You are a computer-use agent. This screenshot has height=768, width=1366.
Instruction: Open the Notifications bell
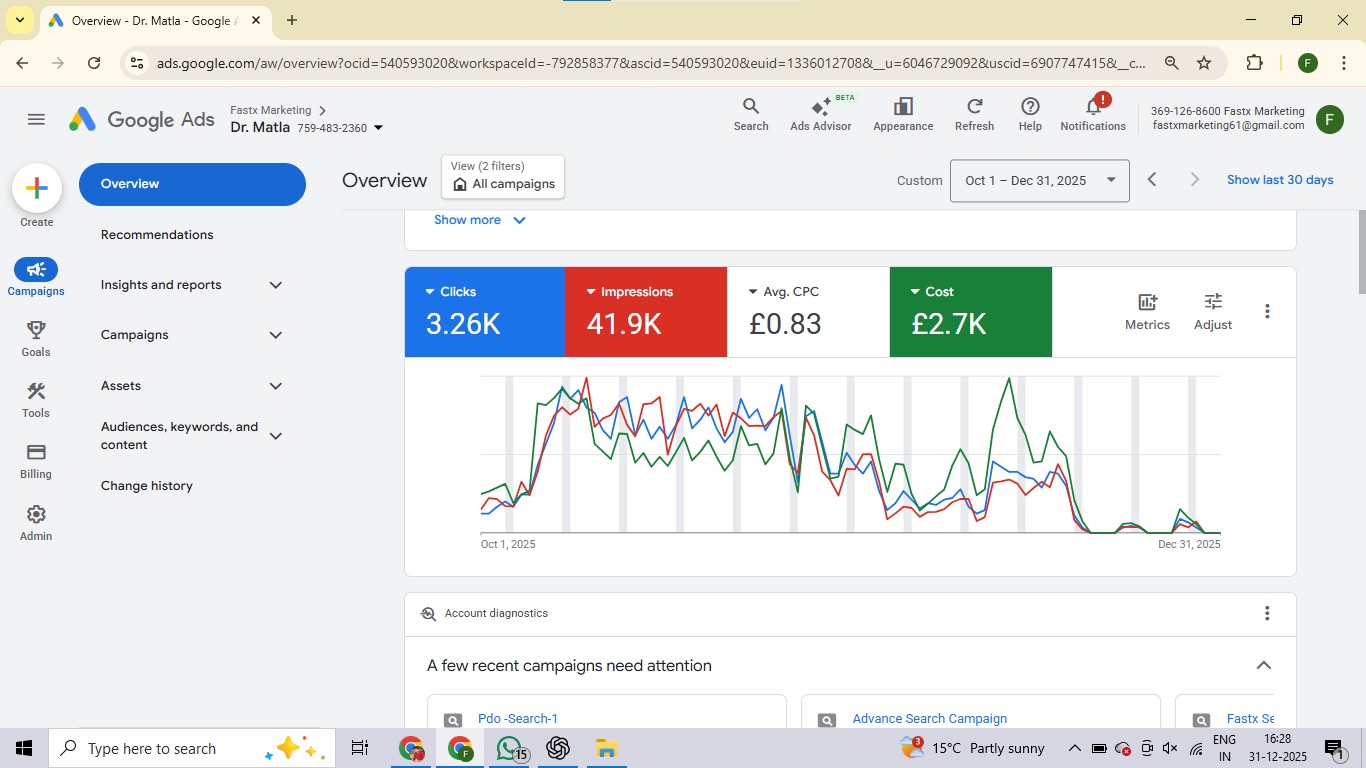tap(1093, 114)
